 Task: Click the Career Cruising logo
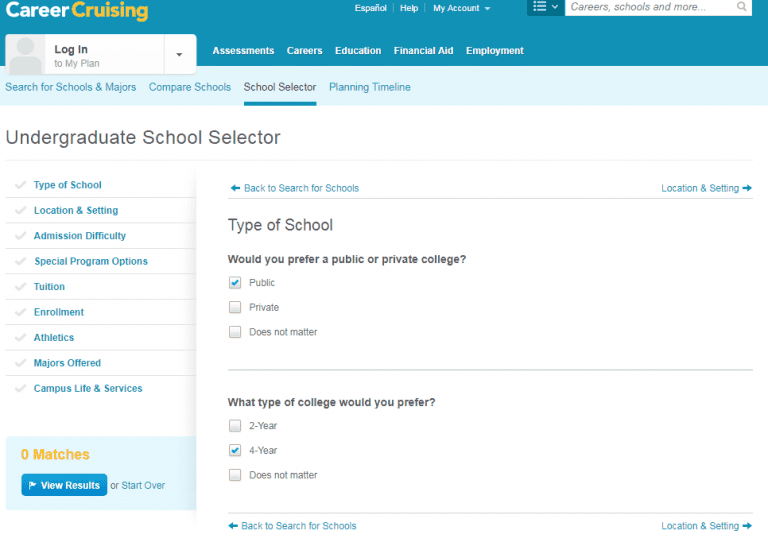pos(77,10)
